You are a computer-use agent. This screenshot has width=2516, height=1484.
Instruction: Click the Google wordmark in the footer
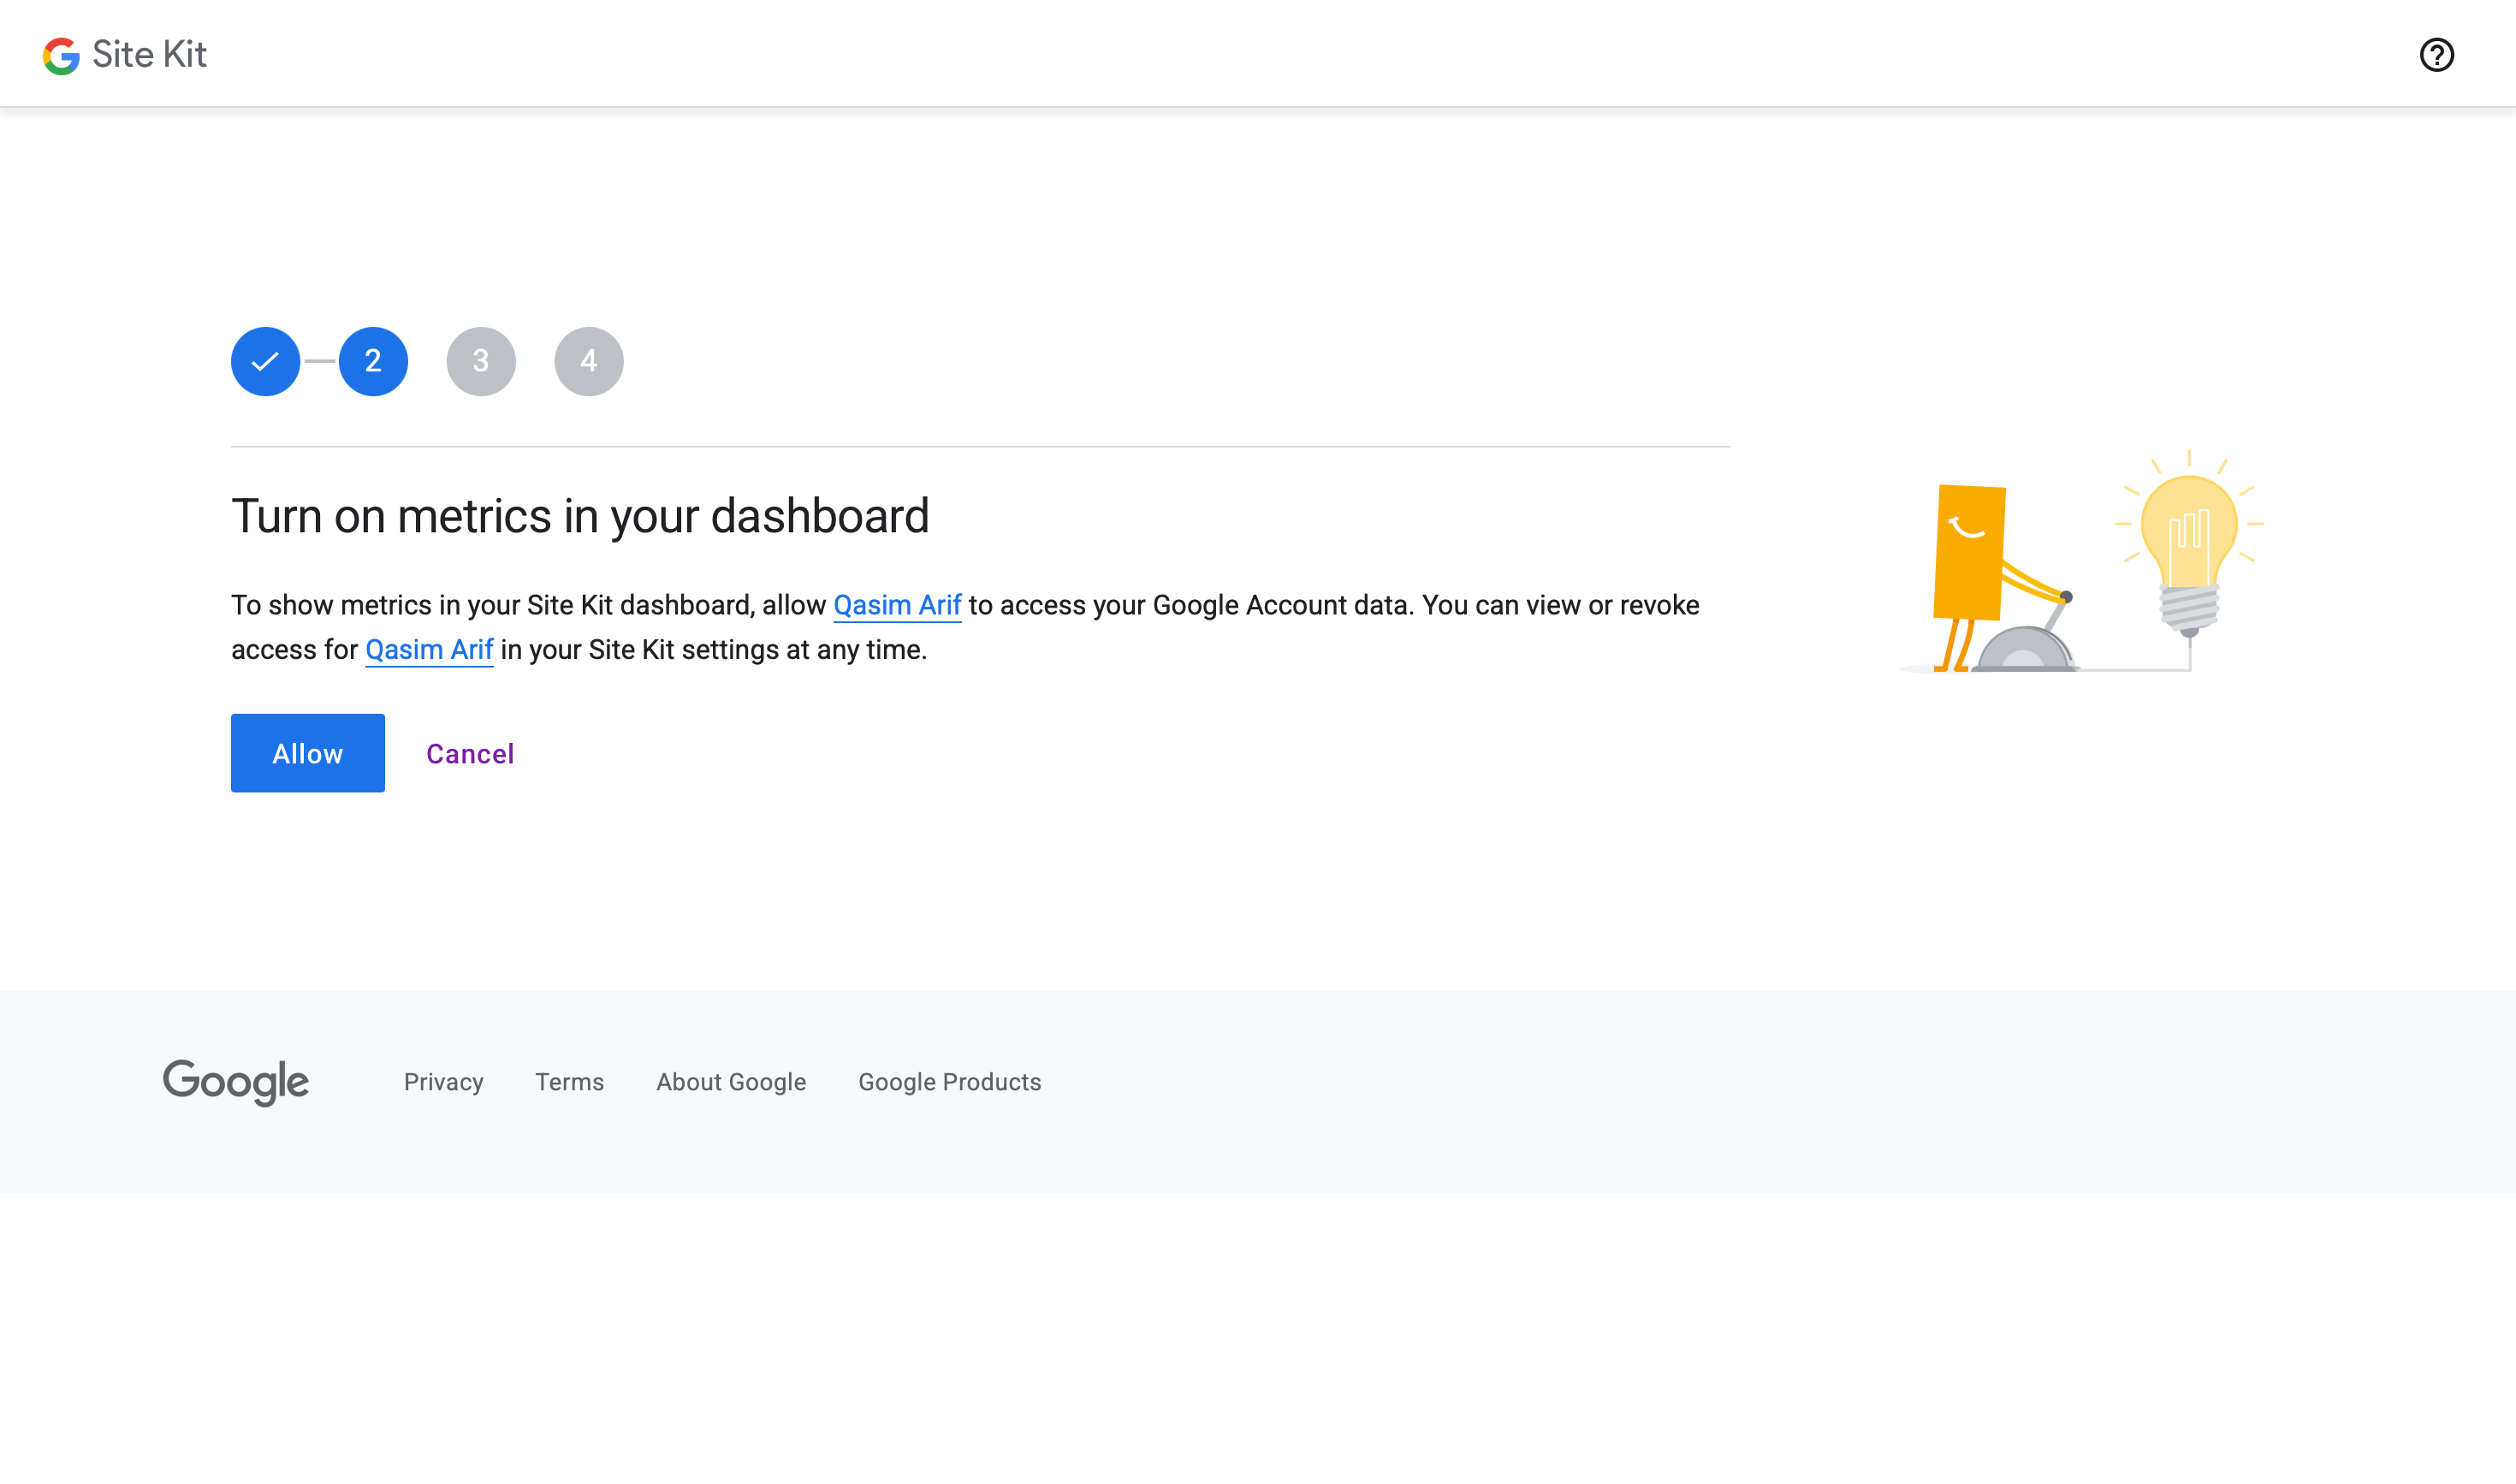(x=236, y=1082)
